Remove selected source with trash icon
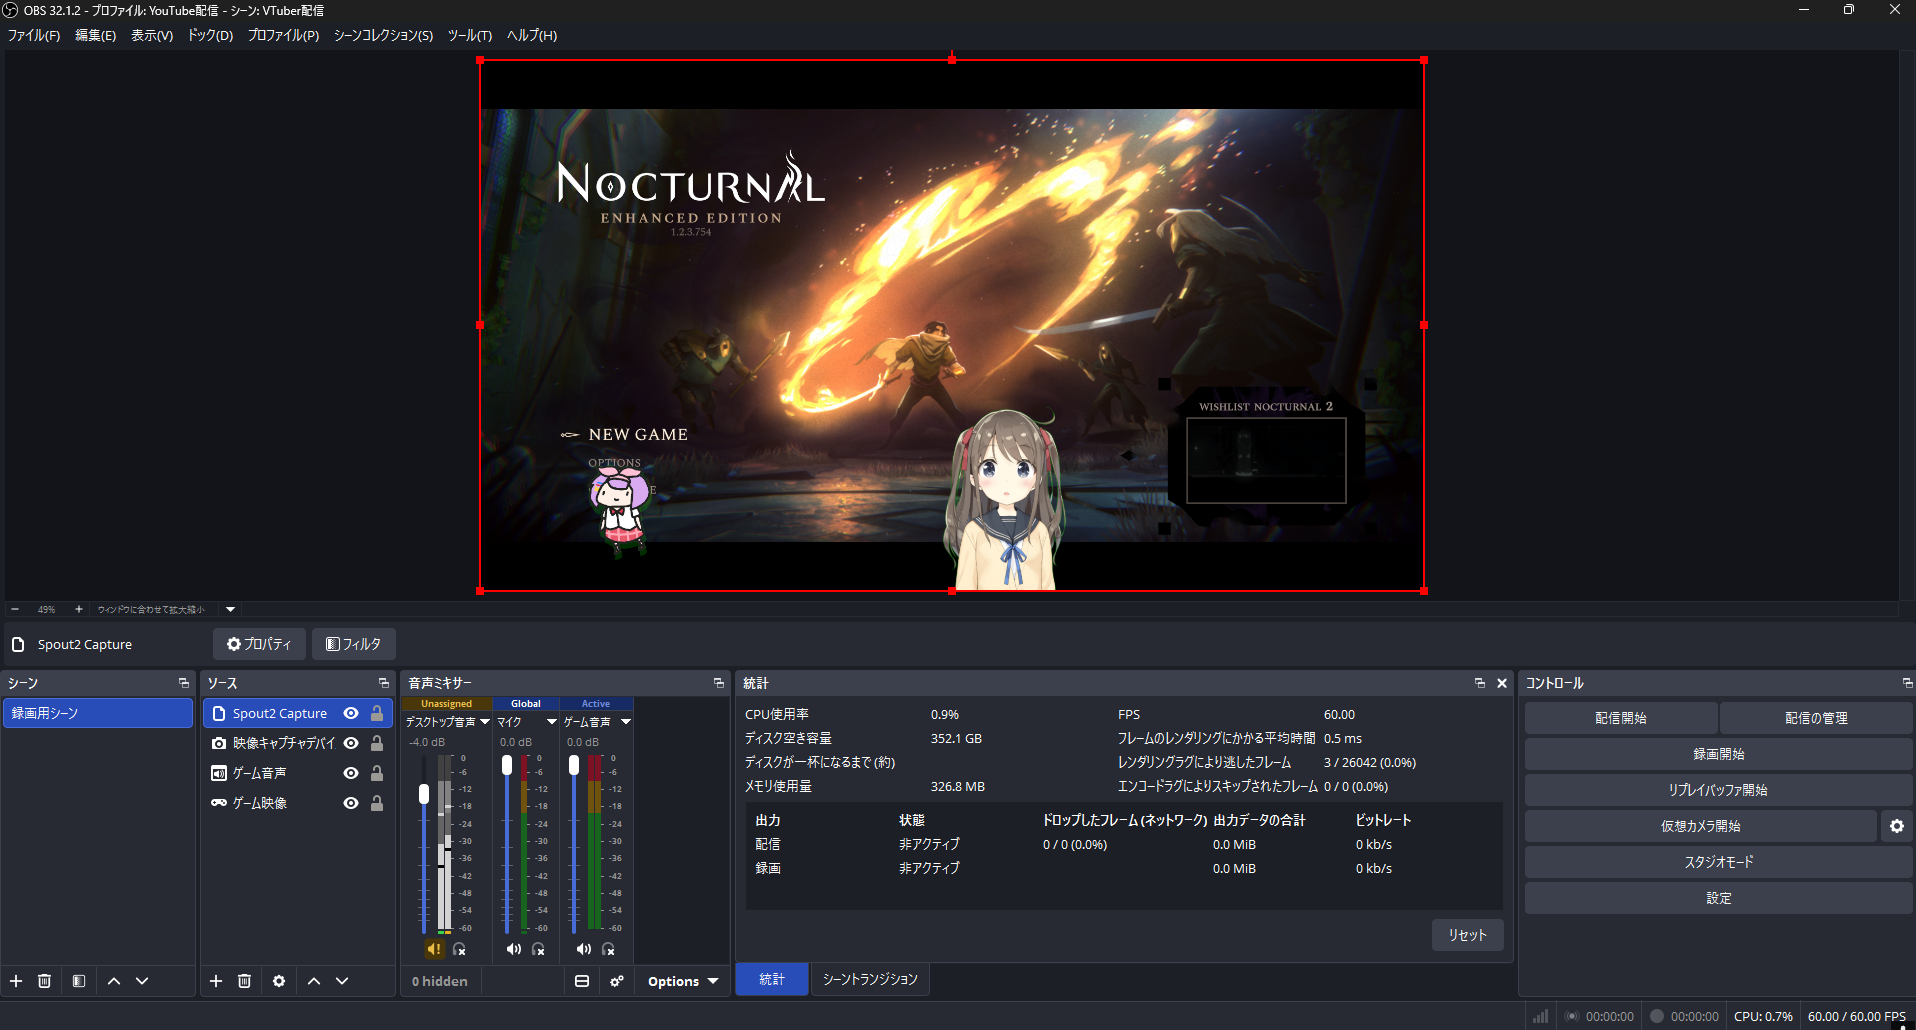Image resolution: width=1916 pixels, height=1030 pixels. (244, 981)
